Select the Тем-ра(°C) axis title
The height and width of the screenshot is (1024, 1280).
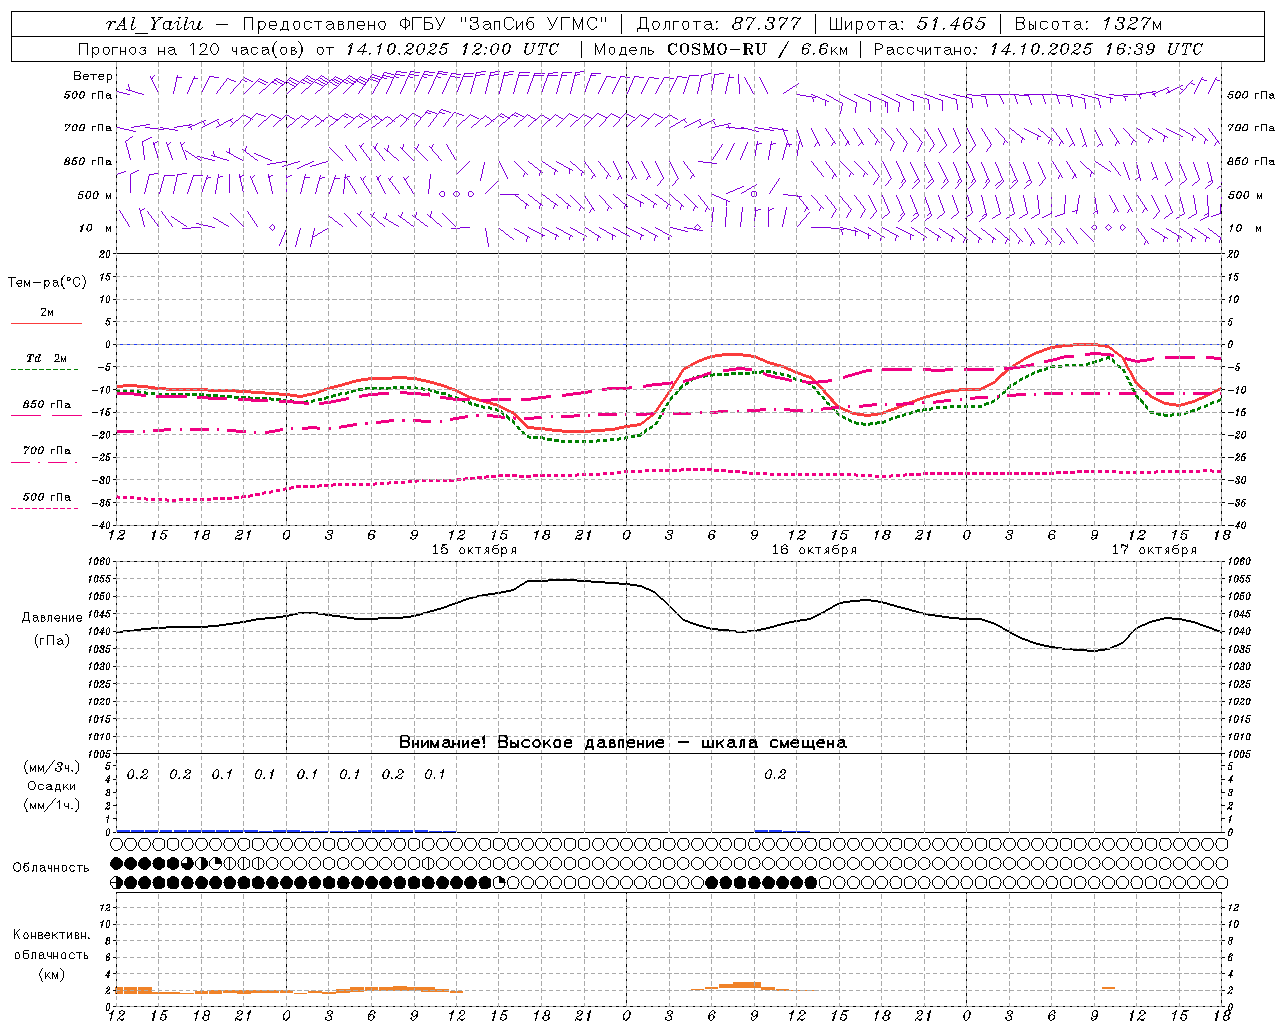[47, 283]
